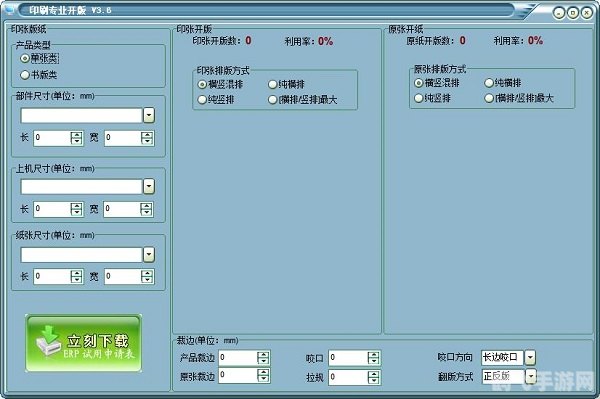Click the 纸张尺寸 combo box field
600x399 pixels.
click(82, 255)
